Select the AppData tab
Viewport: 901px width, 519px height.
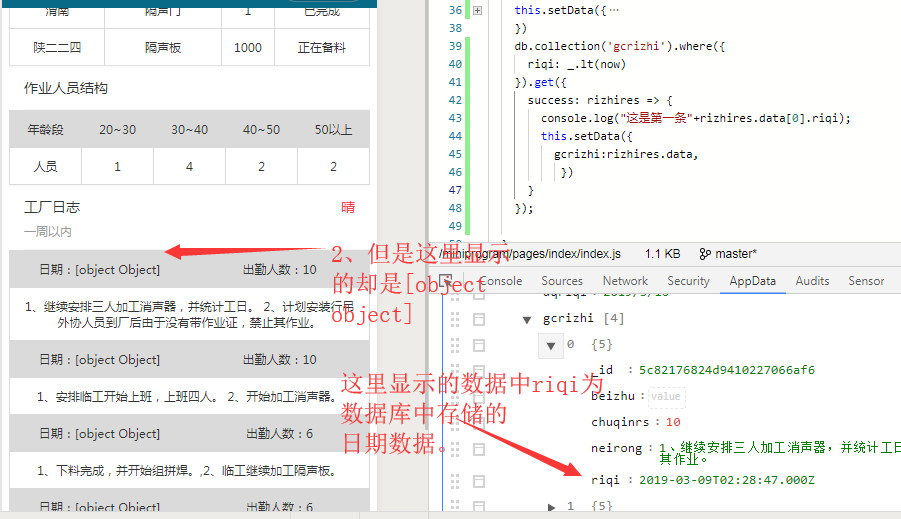pos(752,280)
